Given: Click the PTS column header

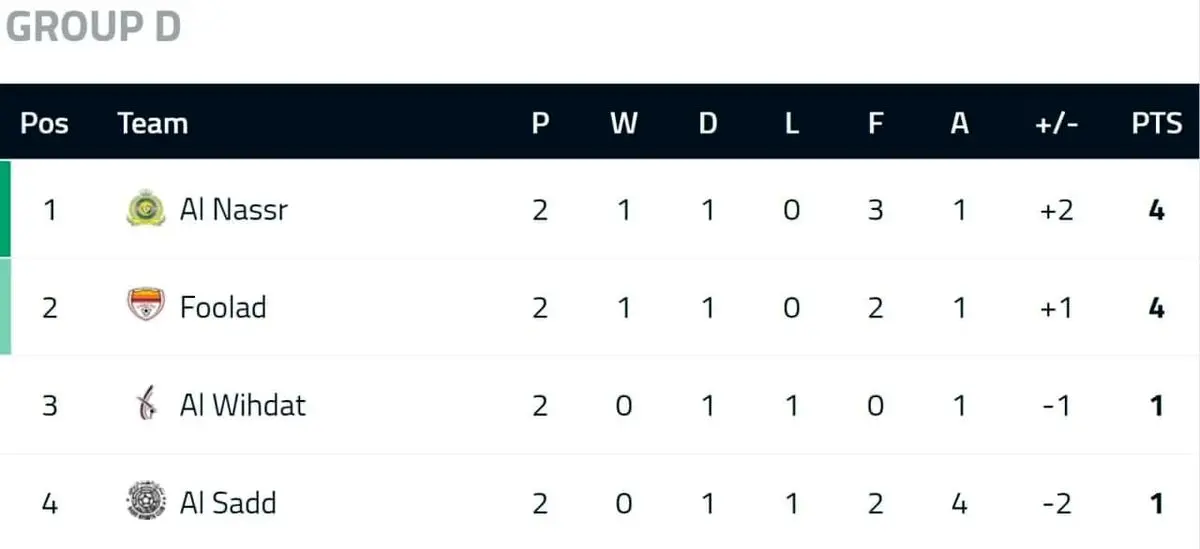Looking at the screenshot, I should [1157, 124].
